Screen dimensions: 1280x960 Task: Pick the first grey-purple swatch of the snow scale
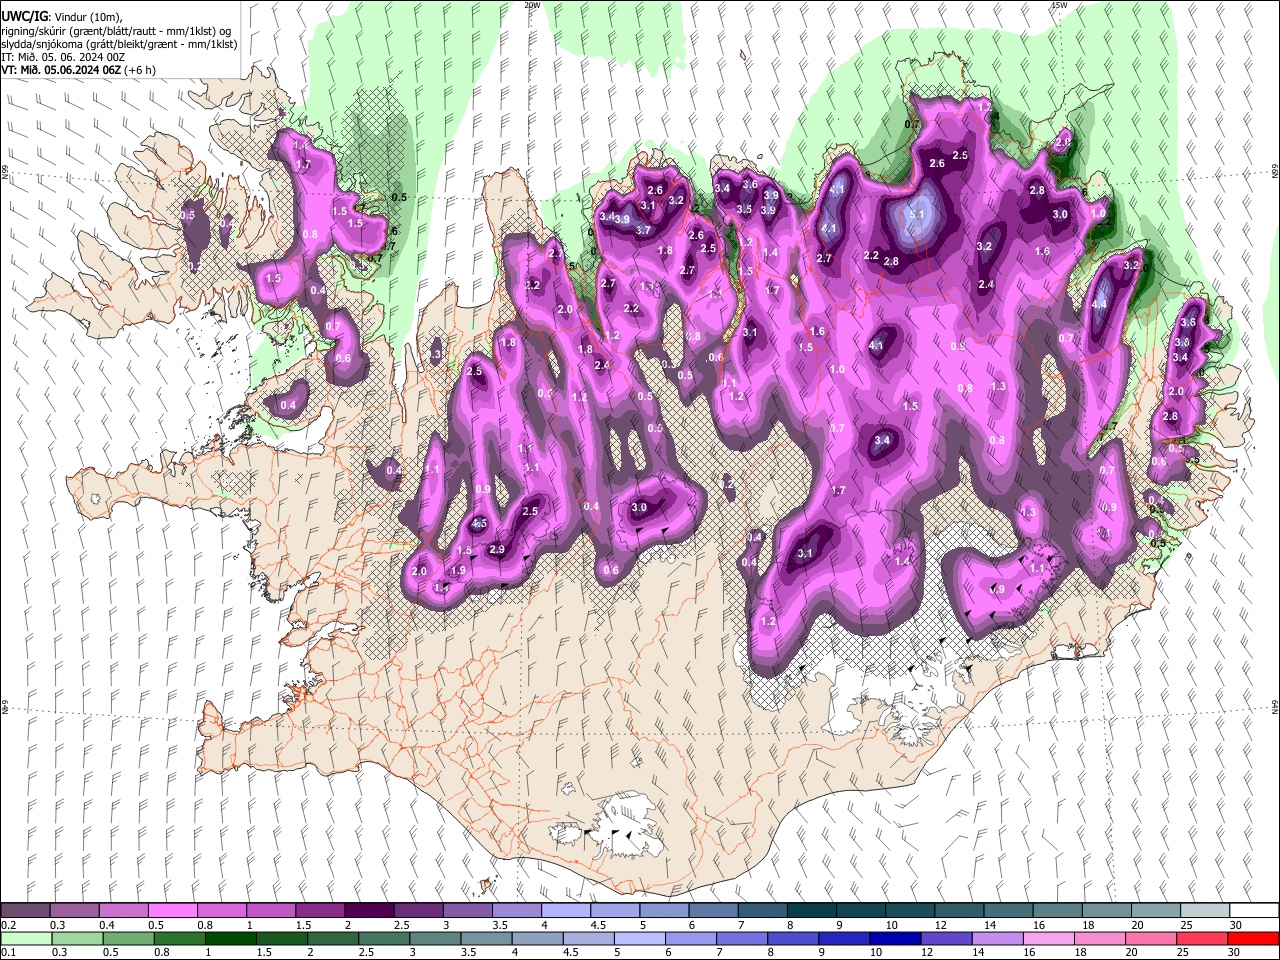25,911
